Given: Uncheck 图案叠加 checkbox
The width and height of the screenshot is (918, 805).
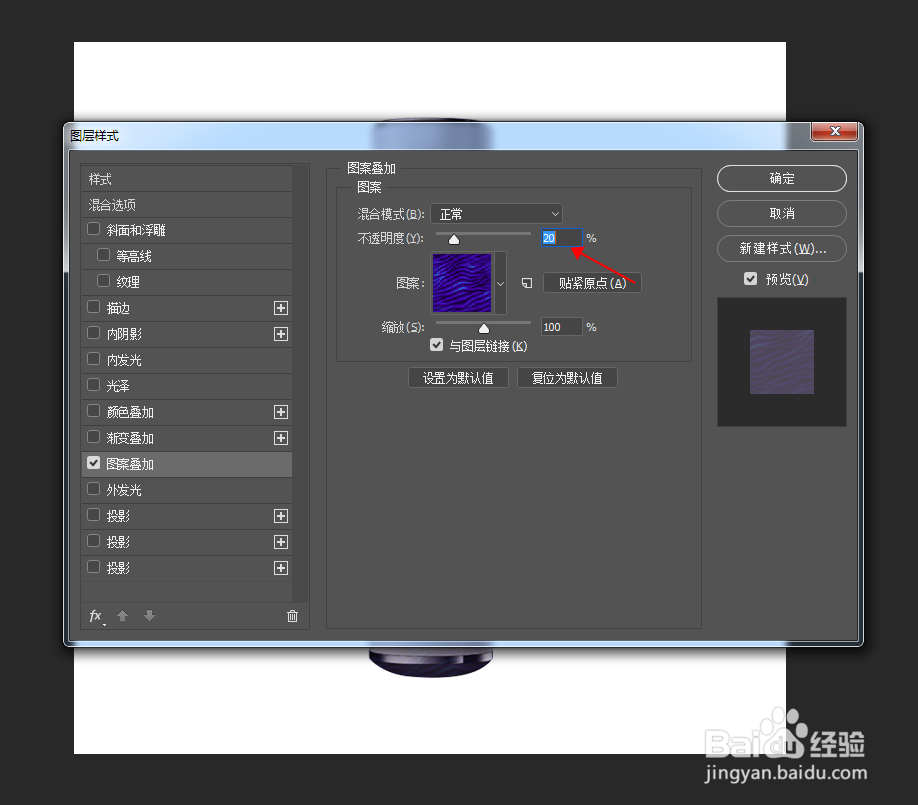Looking at the screenshot, I should [94, 463].
